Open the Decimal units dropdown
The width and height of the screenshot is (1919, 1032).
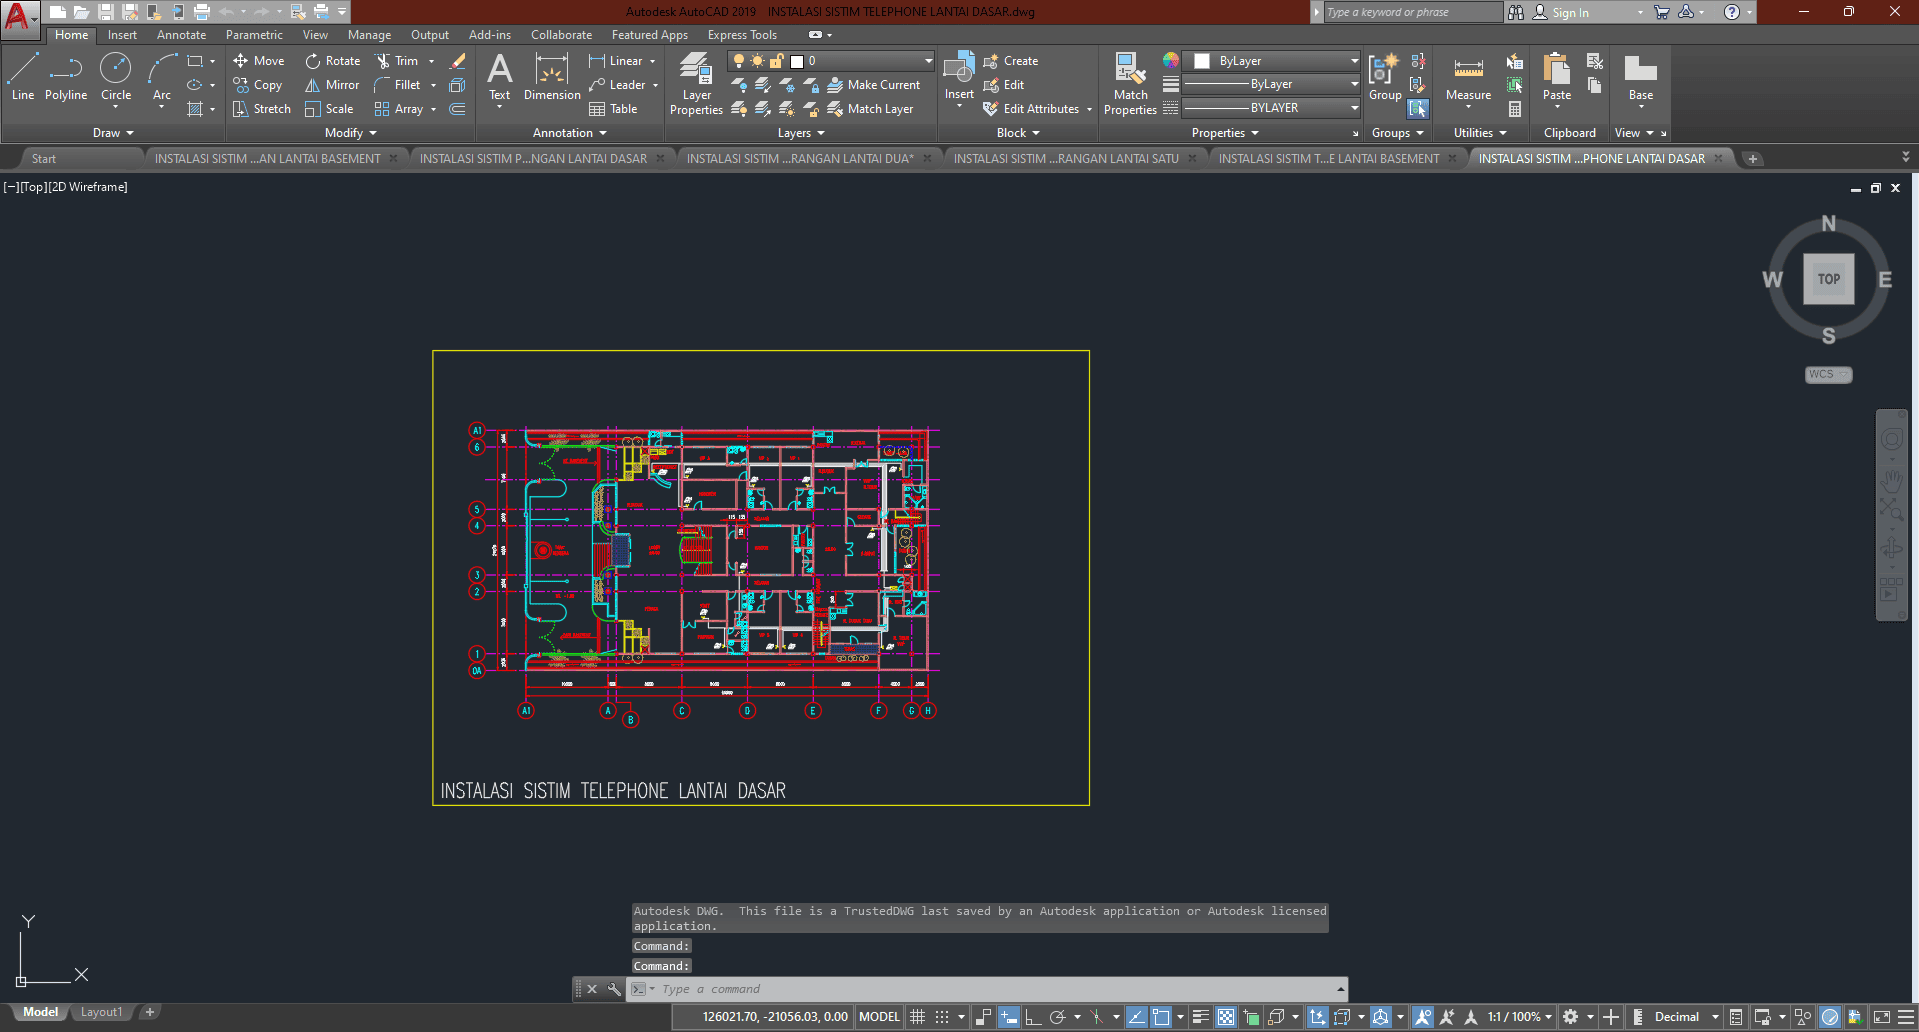pos(1686,1017)
